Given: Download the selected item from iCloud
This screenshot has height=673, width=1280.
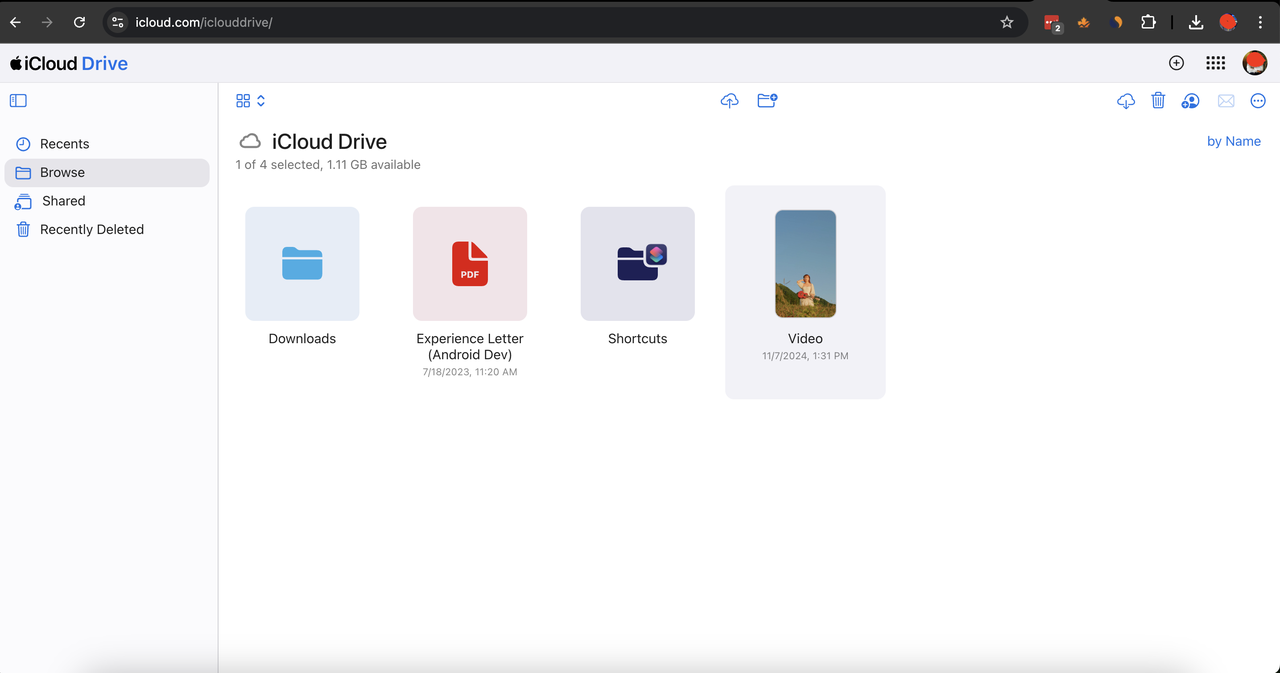Looking at the screenshot, I should pos(1126,101).
